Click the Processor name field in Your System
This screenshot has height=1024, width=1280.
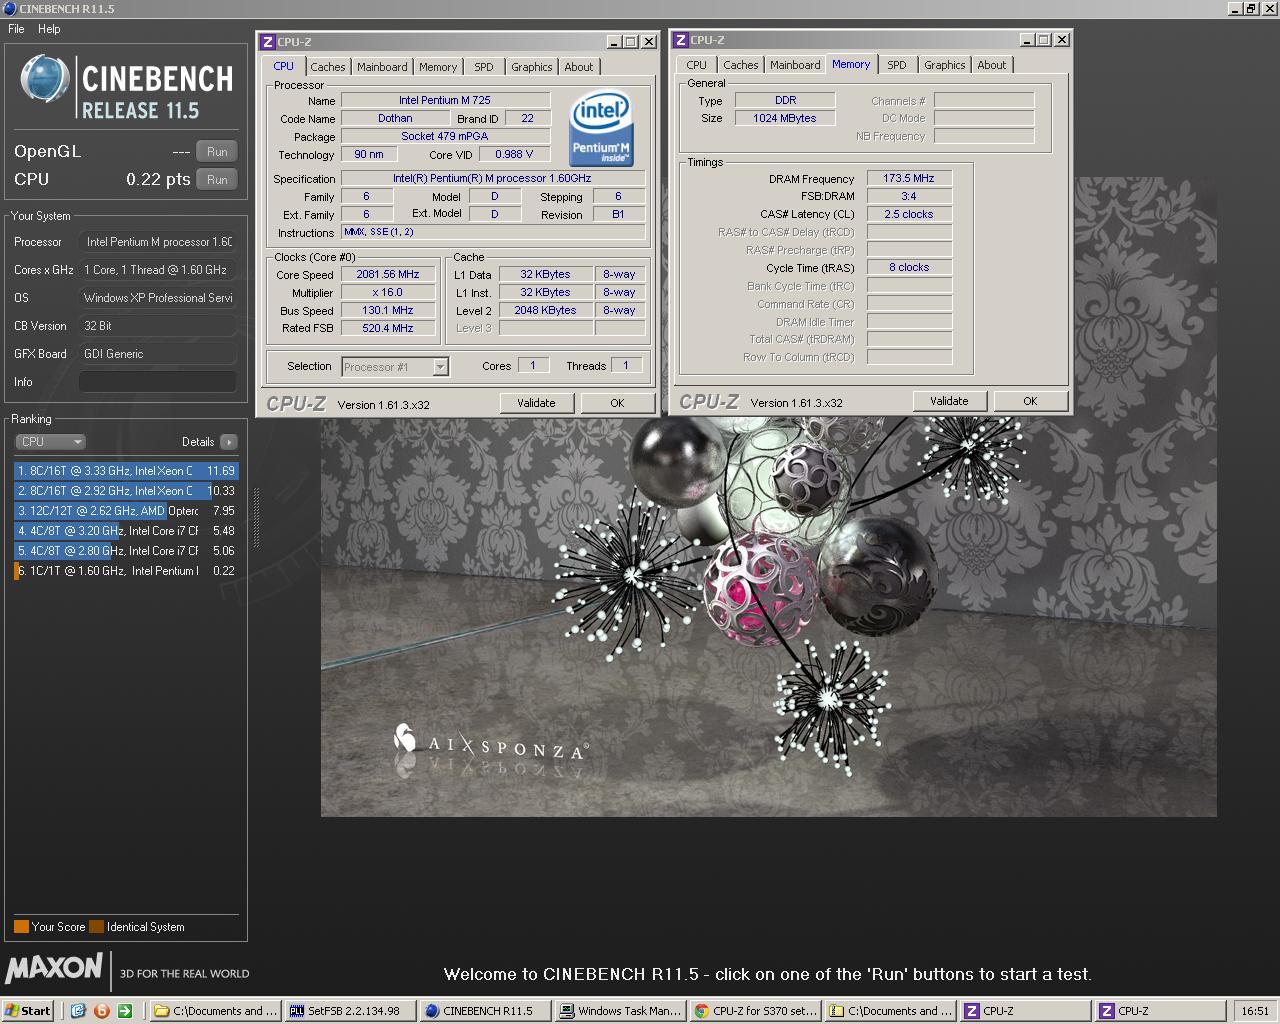[158, 242]
